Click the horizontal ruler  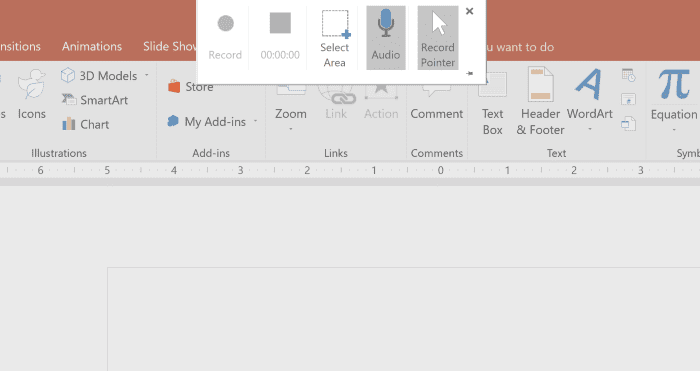click(350, 170)
